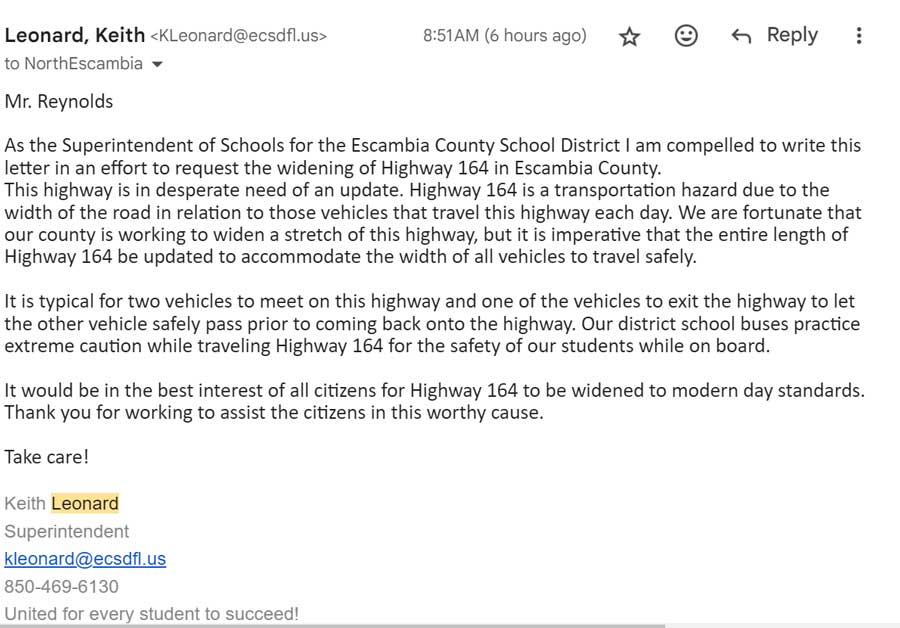Open the three-dot More options menu
The image size is (900, 628).
[x=858, y=36]
